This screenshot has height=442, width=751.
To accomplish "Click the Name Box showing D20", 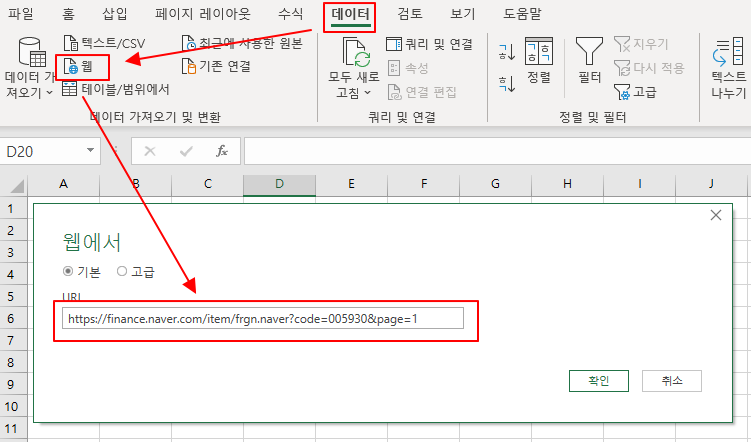I will coord(42,151).
